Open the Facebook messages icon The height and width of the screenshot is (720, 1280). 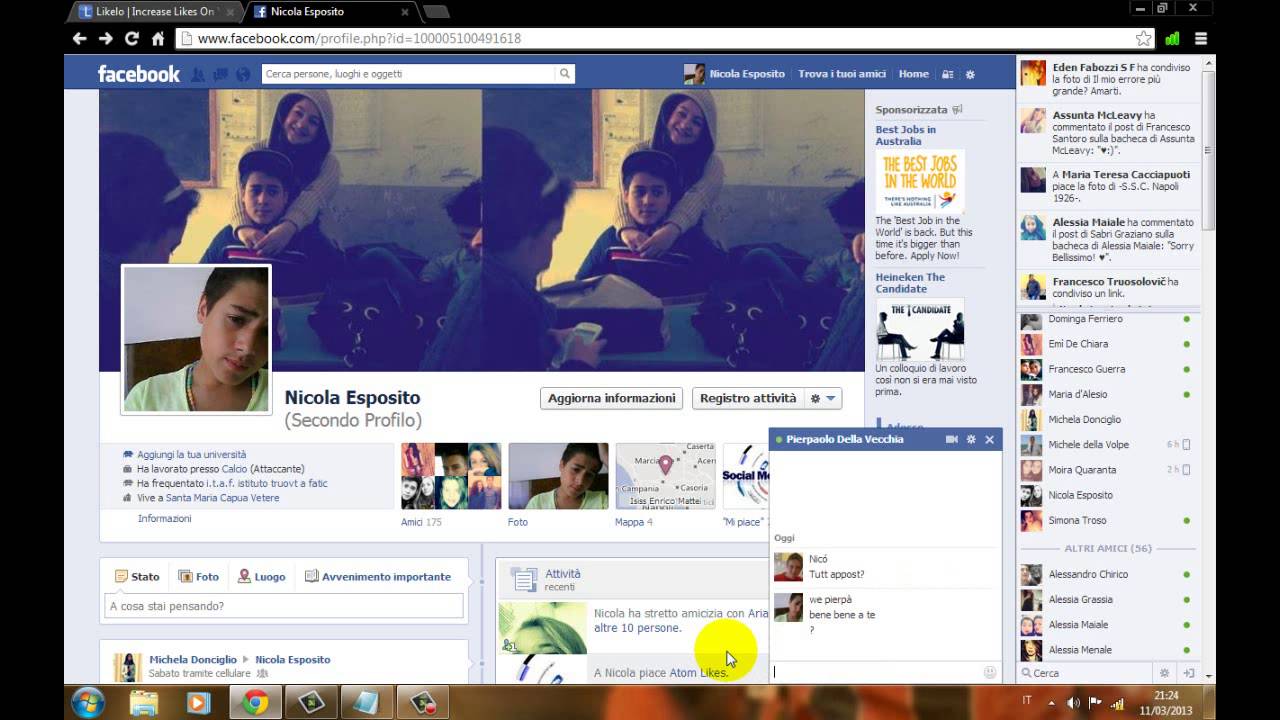[222, 74]
